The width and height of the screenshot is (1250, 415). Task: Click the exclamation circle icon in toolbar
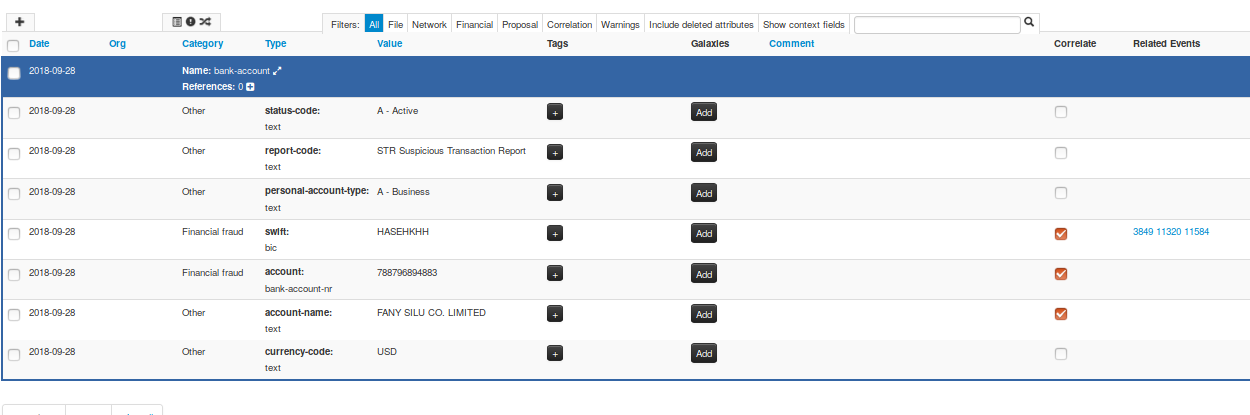(191, 21)
